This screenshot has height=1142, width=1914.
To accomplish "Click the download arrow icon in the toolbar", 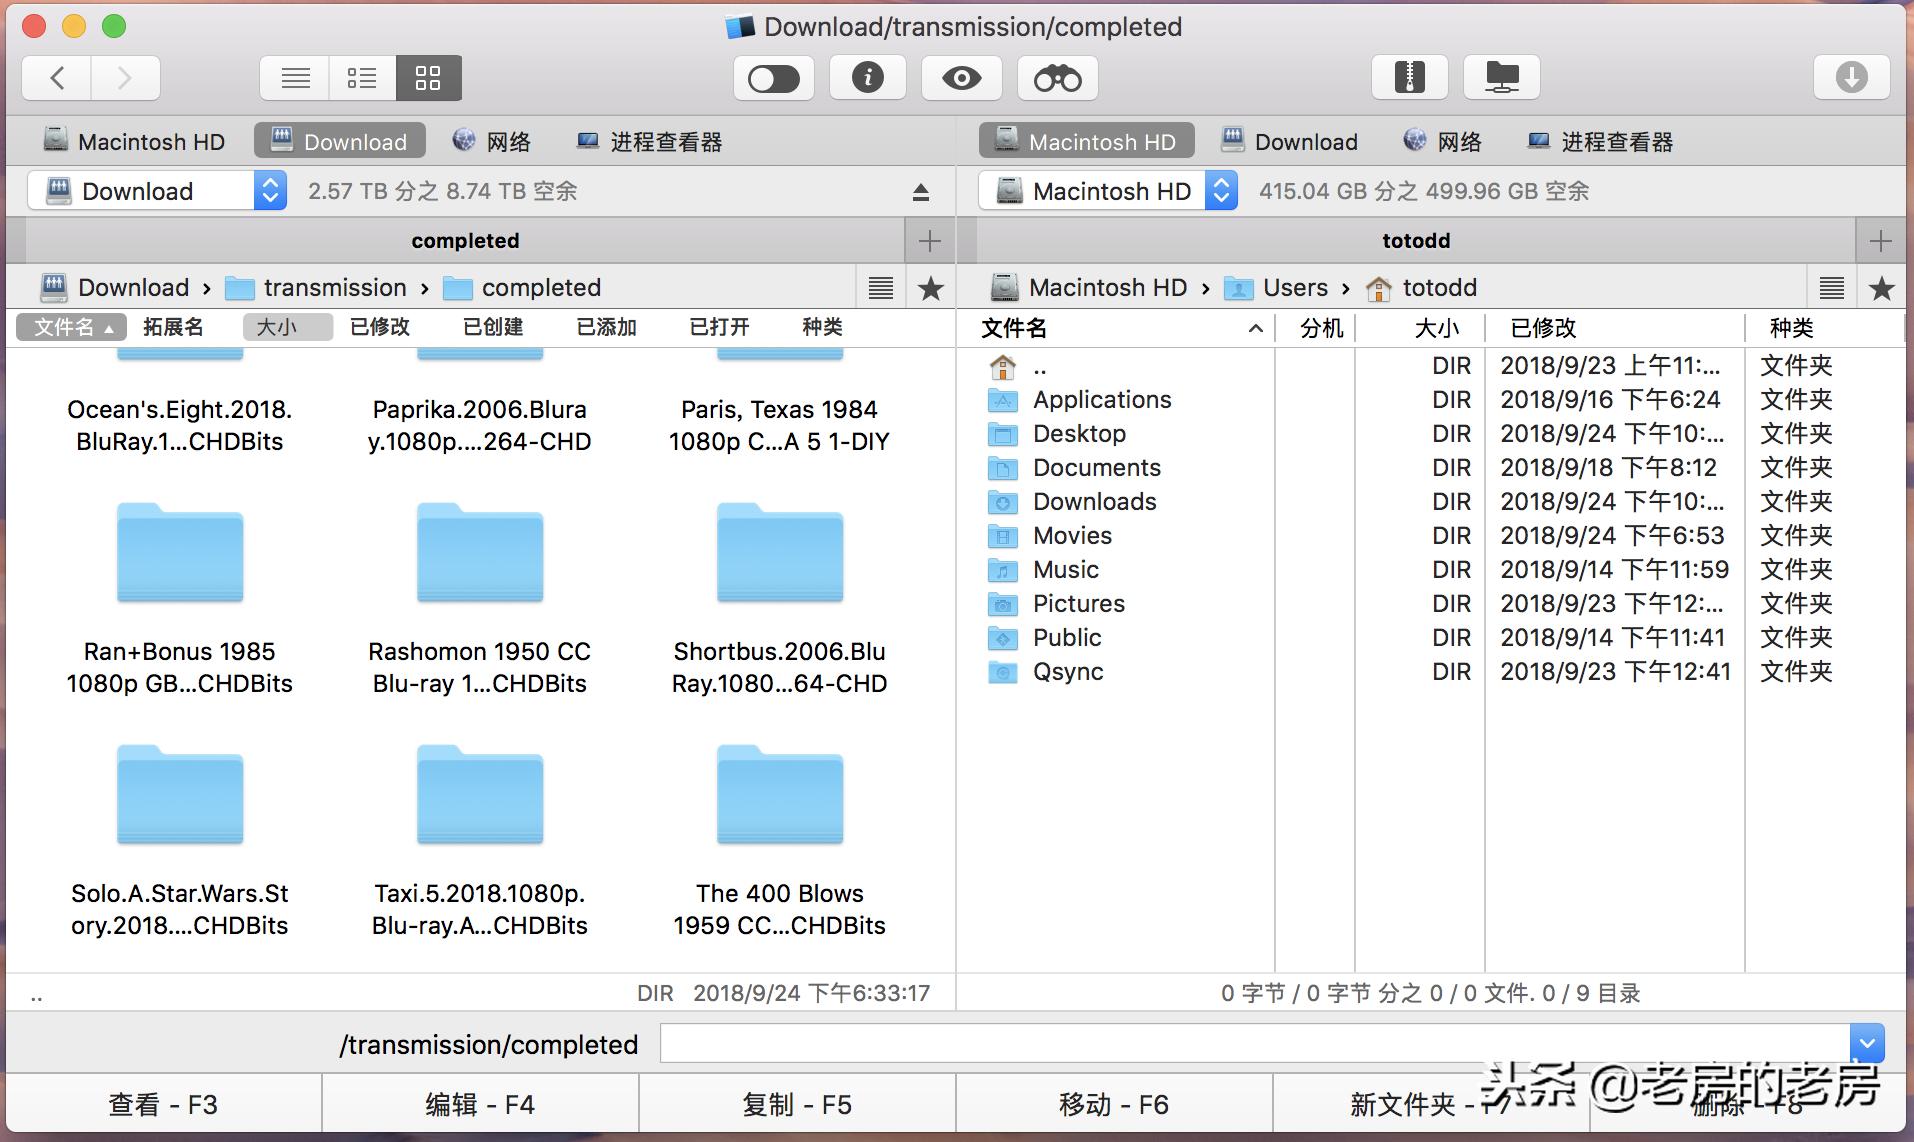I will (x=1851, y=77).
